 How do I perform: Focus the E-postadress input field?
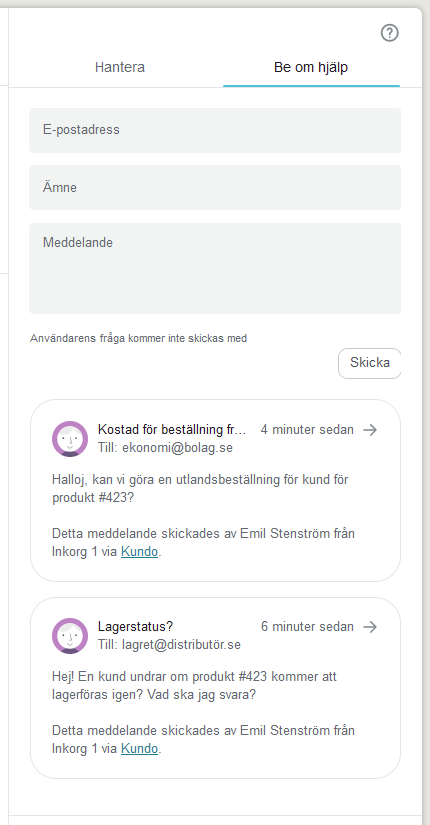(x=215, y=130)
